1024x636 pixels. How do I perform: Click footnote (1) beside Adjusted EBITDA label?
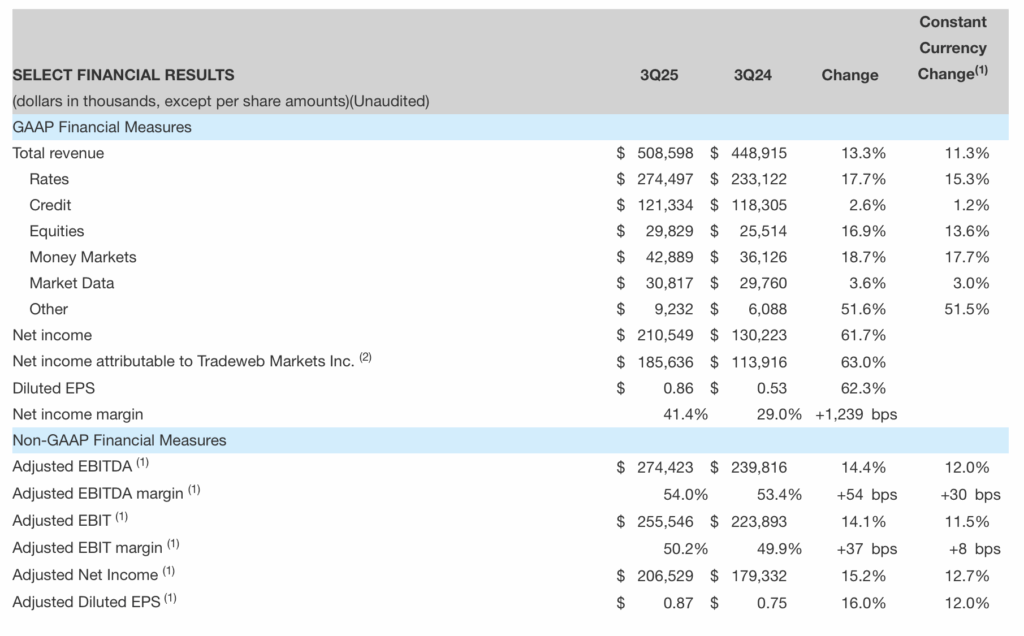pyautogui.click(x=143, y=464)
